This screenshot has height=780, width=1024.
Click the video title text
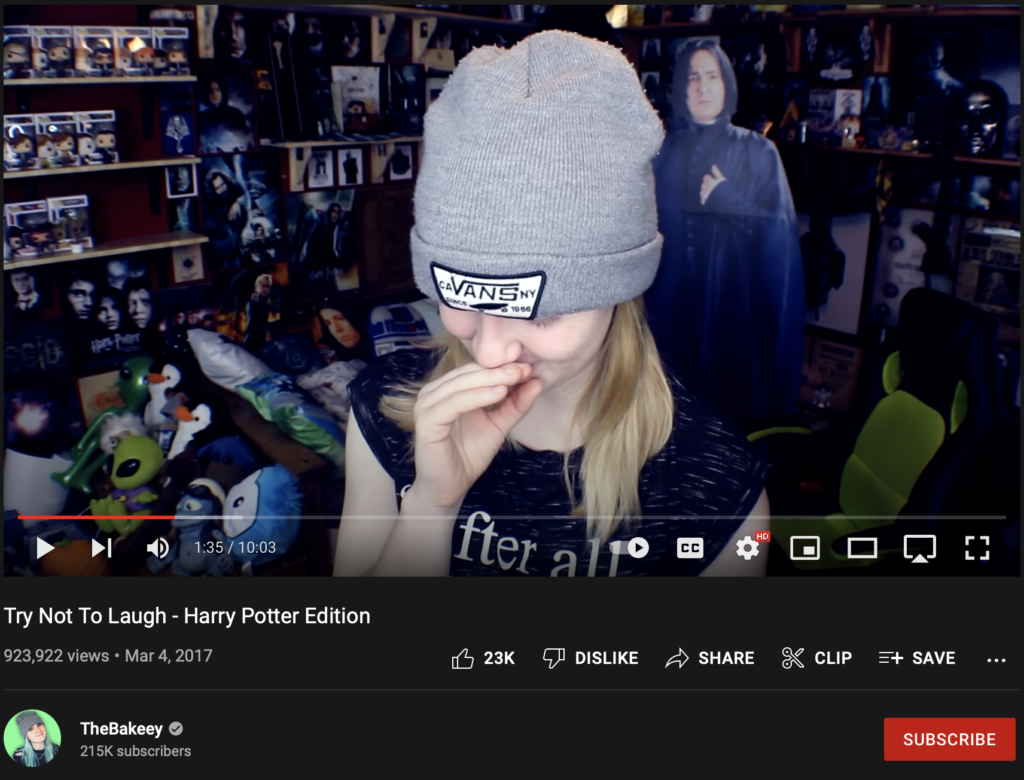click(187, 616)
